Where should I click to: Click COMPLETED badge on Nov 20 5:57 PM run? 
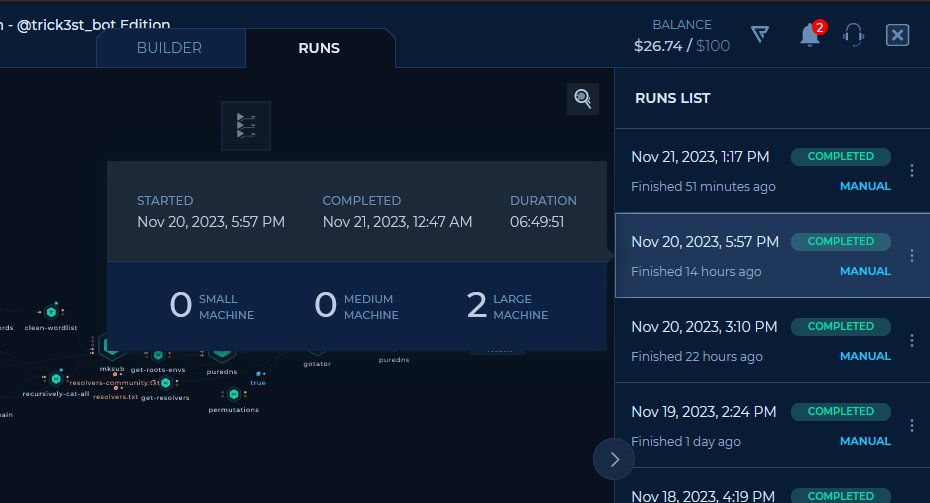(x=840, y=241)
